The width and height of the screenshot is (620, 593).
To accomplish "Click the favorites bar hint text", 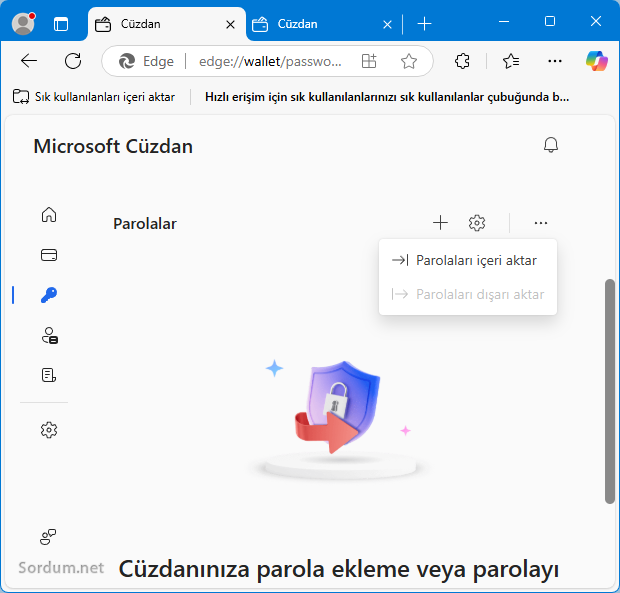I will pyautogui.click(x=387, y=97).
